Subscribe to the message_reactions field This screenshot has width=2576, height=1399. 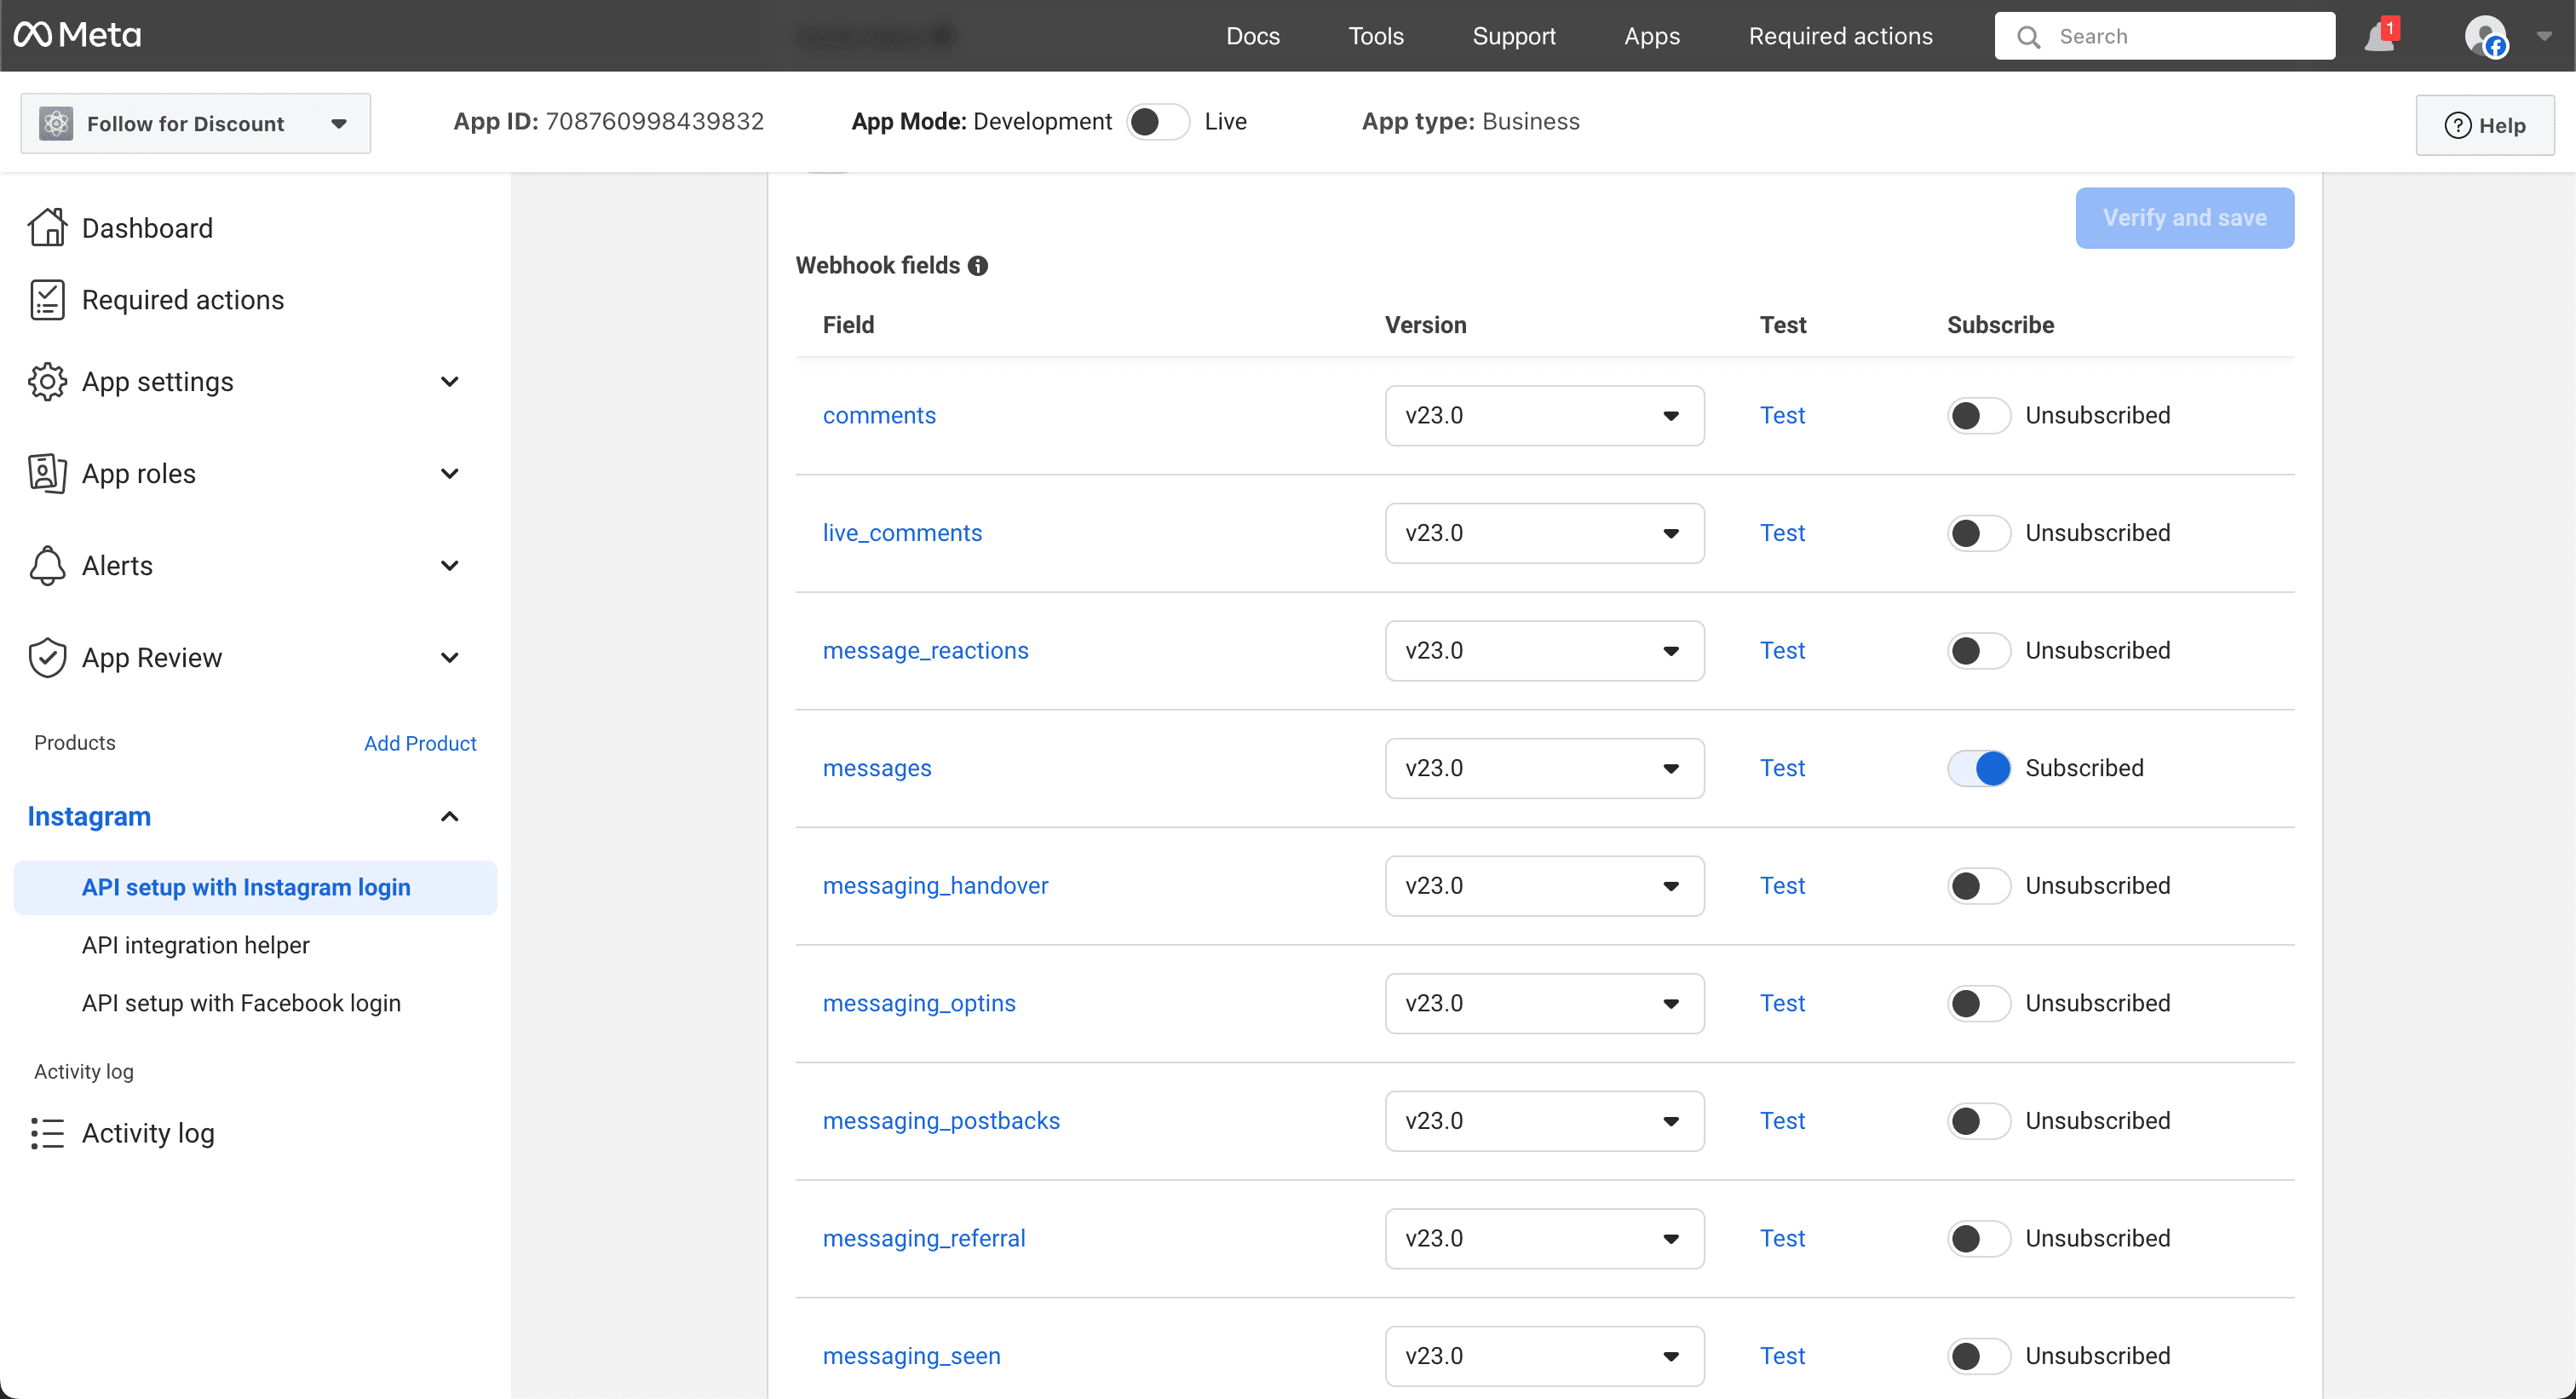pyautogui.click(x=1978, y=651)
